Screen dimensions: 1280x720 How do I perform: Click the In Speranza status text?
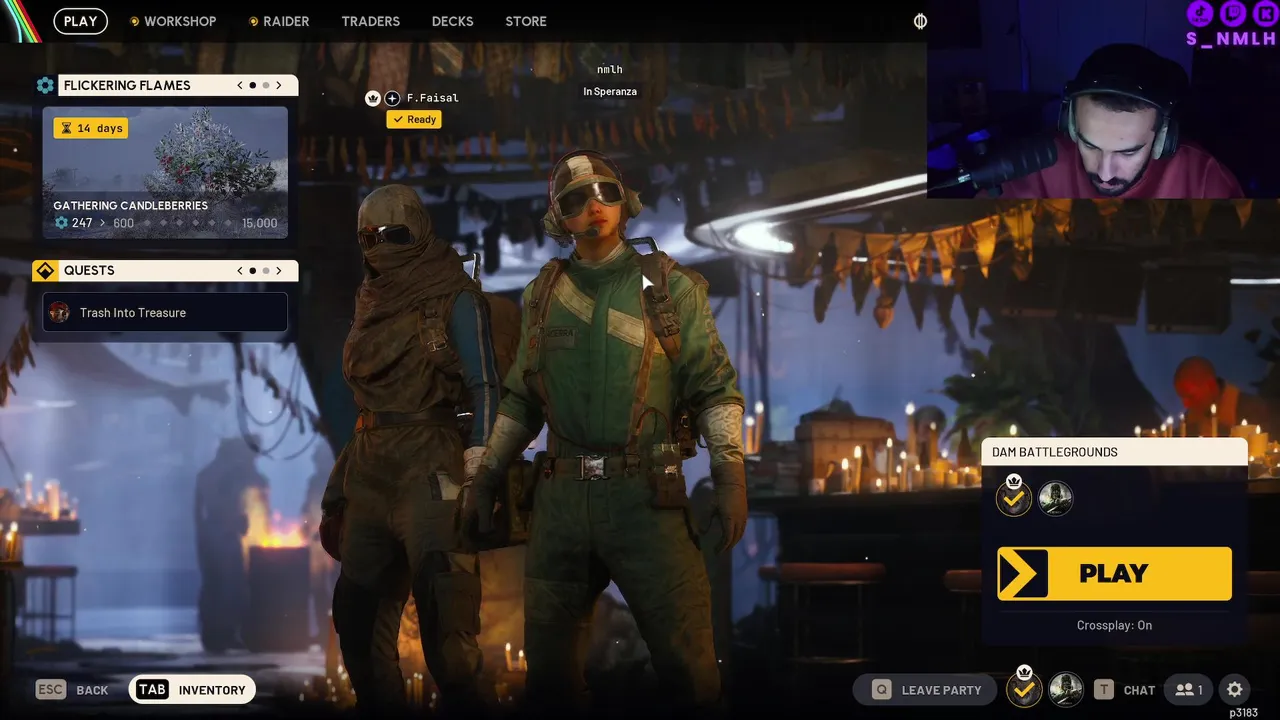click(x=610, y=91)
